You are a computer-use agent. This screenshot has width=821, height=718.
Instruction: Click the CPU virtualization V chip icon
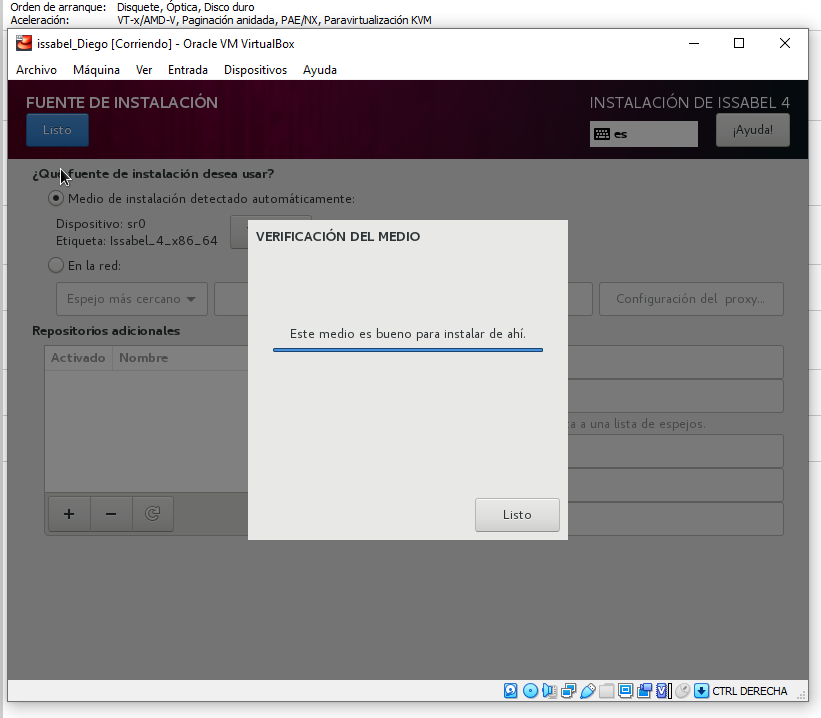(x=663, y=691)
